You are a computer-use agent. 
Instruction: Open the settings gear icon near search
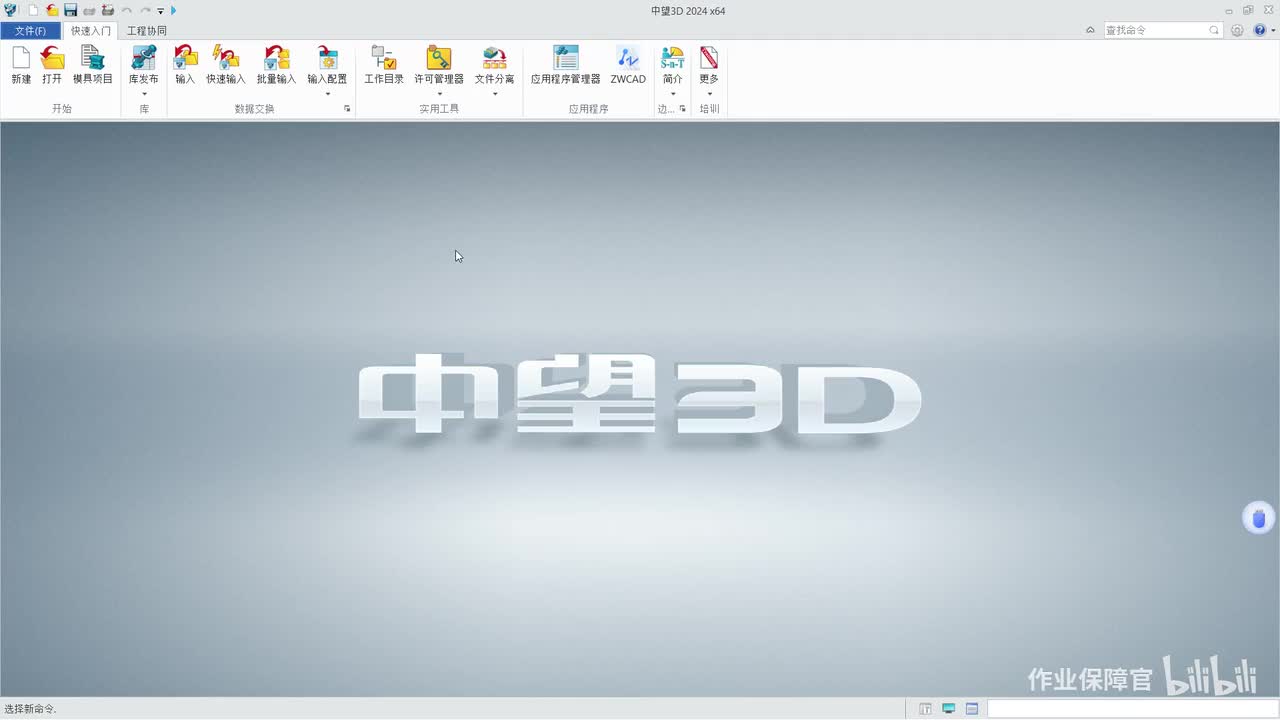[x=1237, y=30]
